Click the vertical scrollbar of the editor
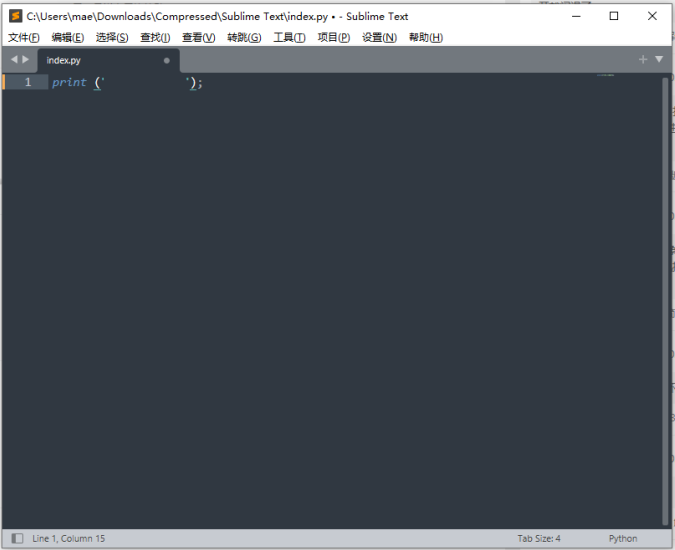The width and height of the screenshot is (675, 550). [665, 301]
